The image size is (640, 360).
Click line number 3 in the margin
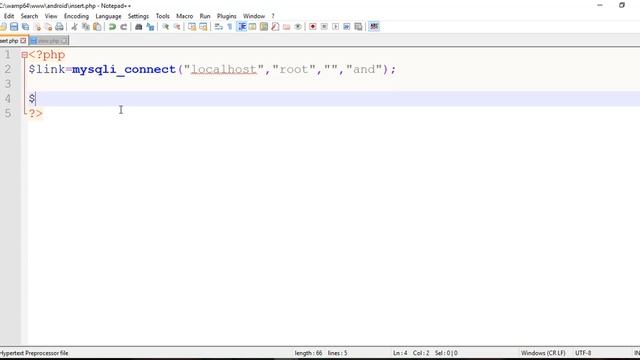point(8,84)
